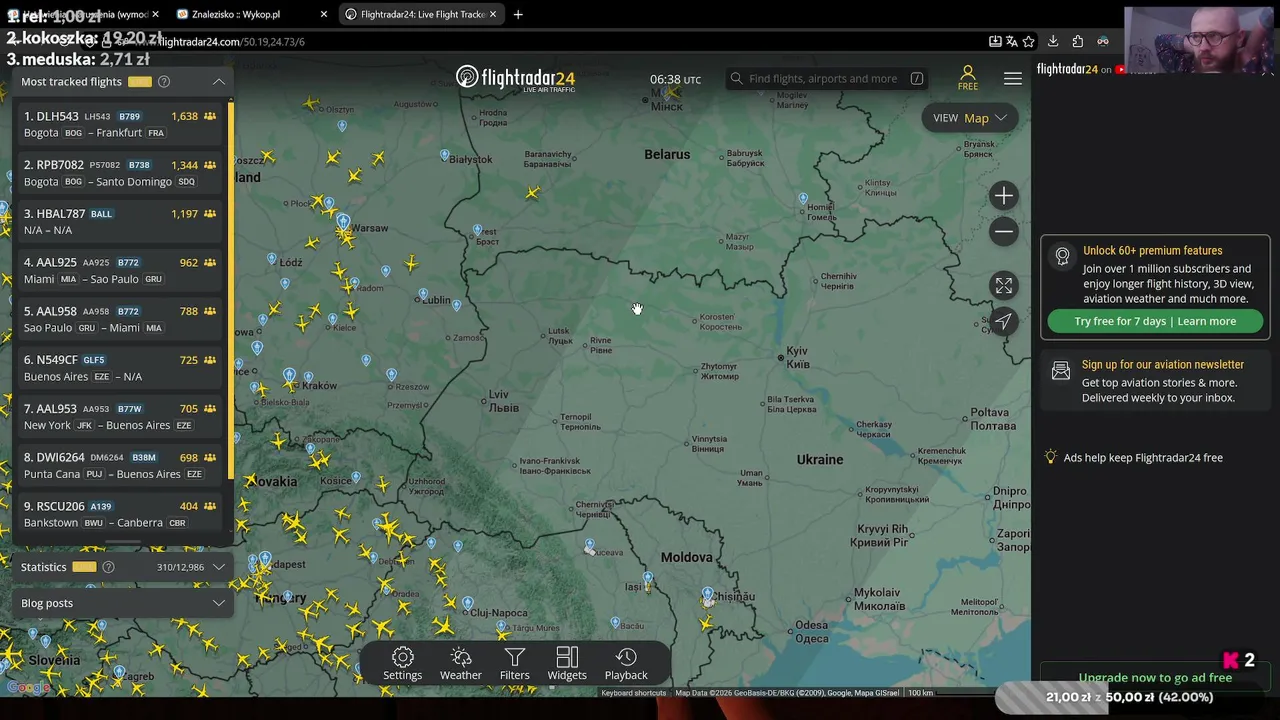
Task: Open the hamburger main menu
Action: [x=1013, y=79]
